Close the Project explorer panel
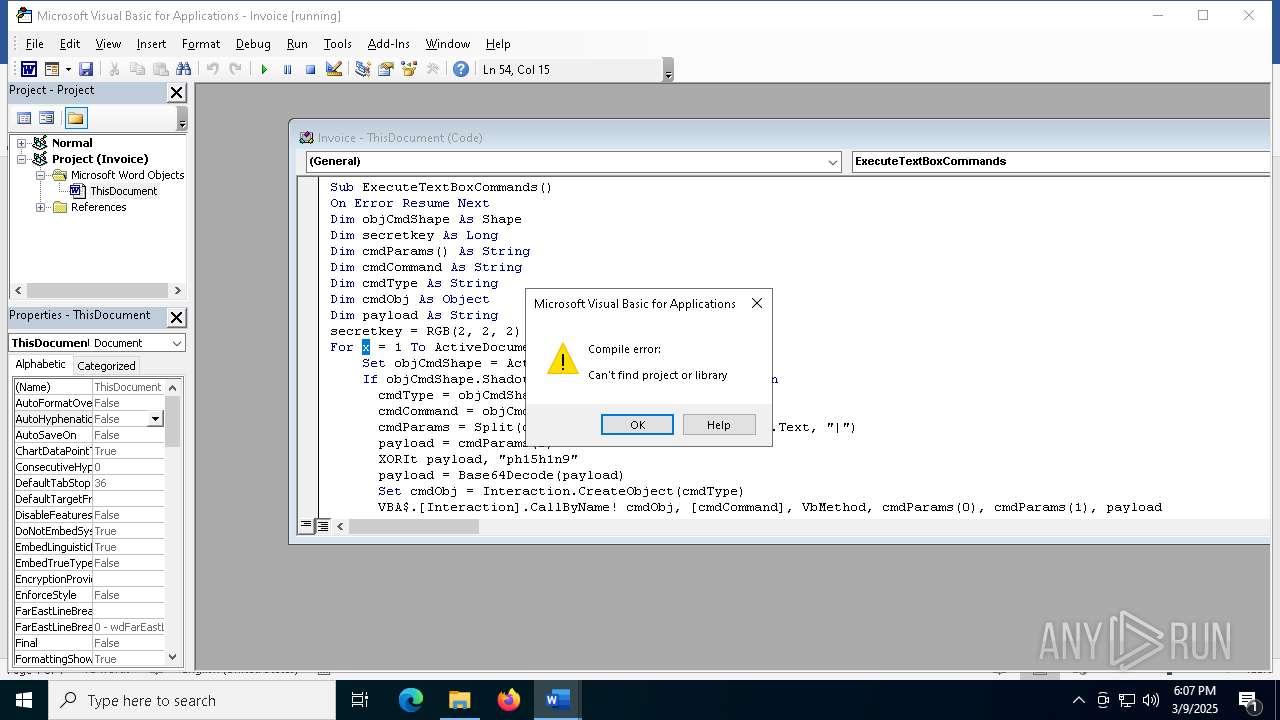This screenshot has width=1280, height=720. point(176,92)
